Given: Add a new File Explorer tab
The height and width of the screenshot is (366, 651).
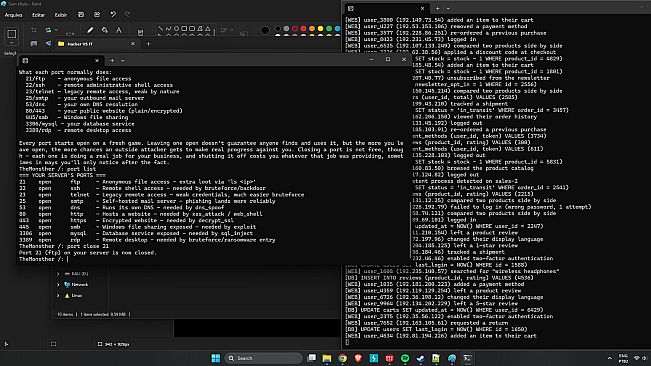Looking at the screenshot, I should (148, 44).
